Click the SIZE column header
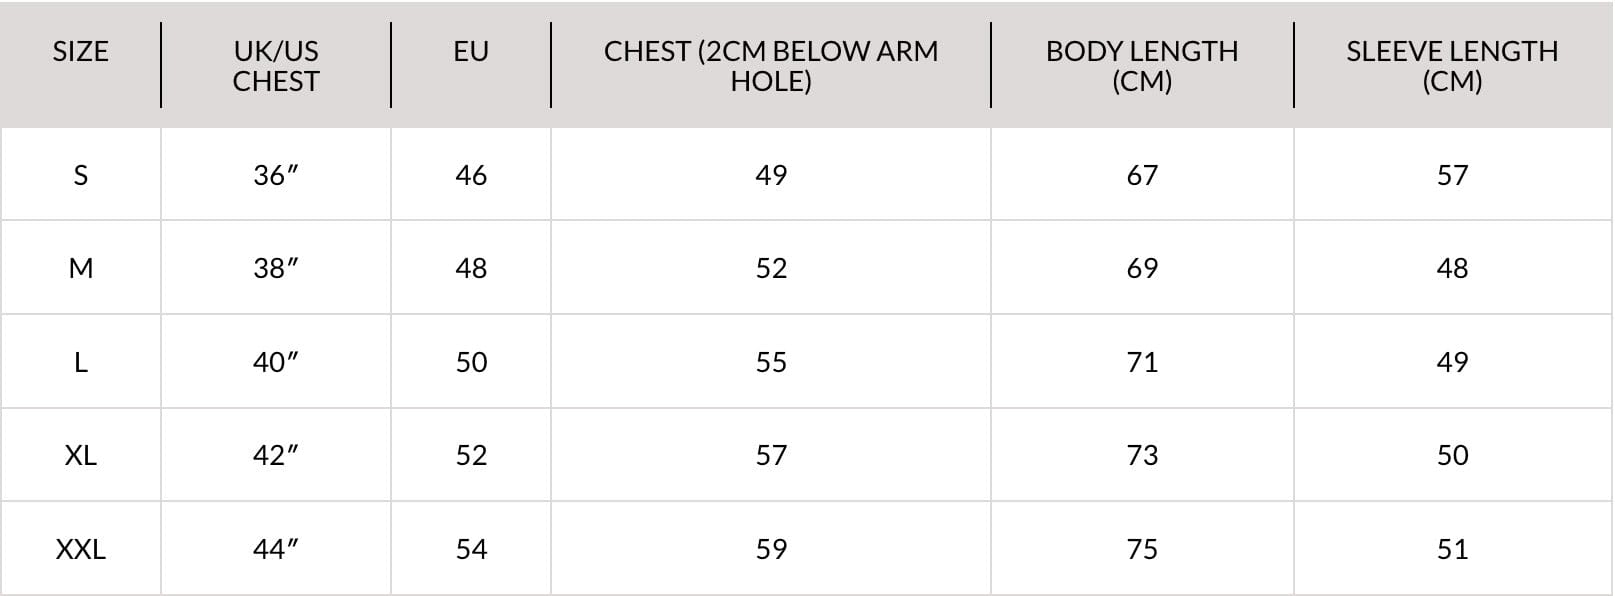 (80, 51)
